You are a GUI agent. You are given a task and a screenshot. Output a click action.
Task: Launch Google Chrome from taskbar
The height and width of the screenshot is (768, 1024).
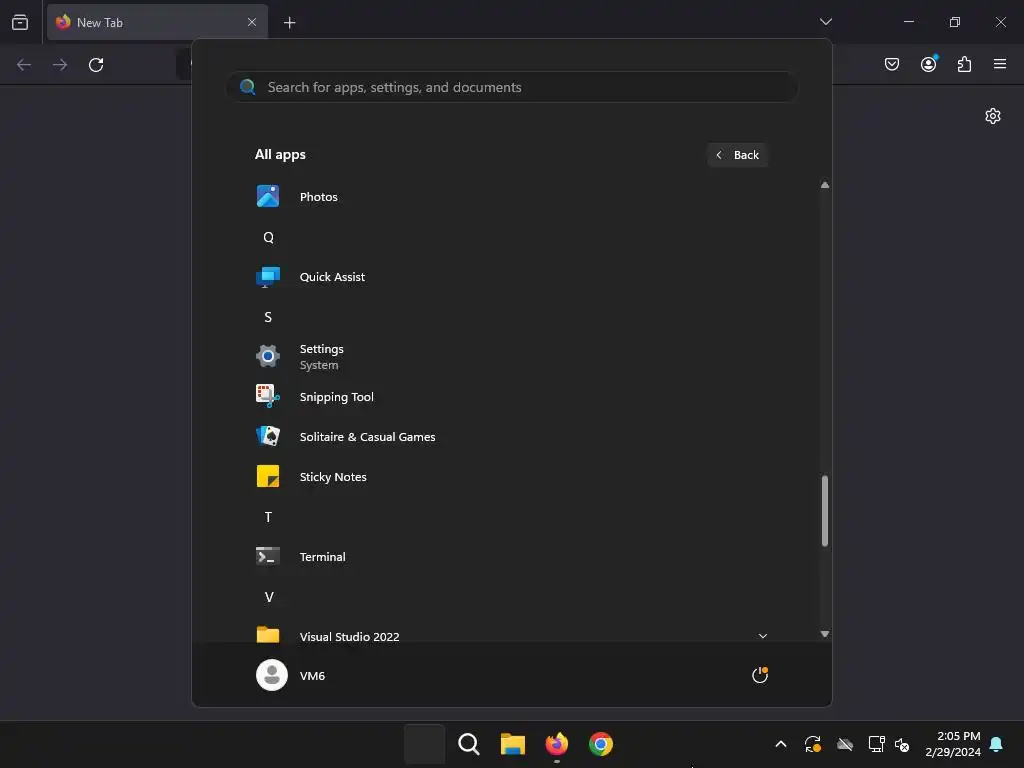point(601,744)
